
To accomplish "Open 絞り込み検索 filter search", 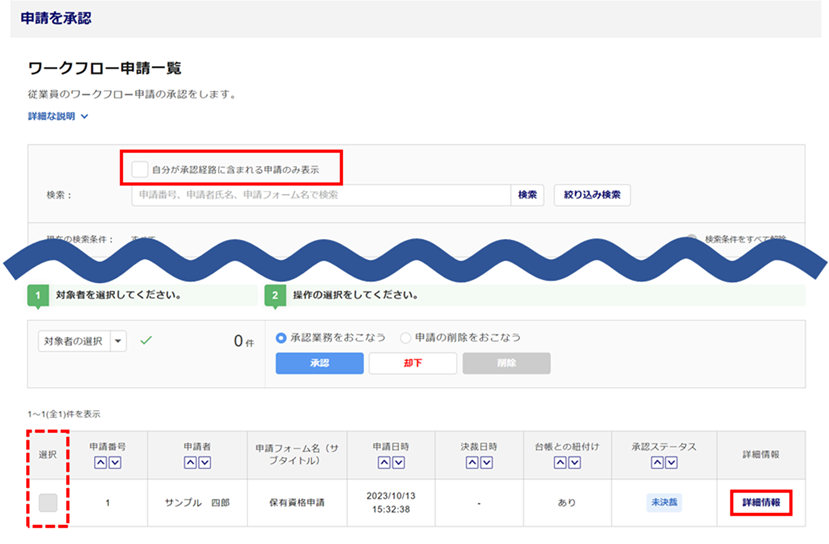I will pyautogui.click(x=592, y=195).
